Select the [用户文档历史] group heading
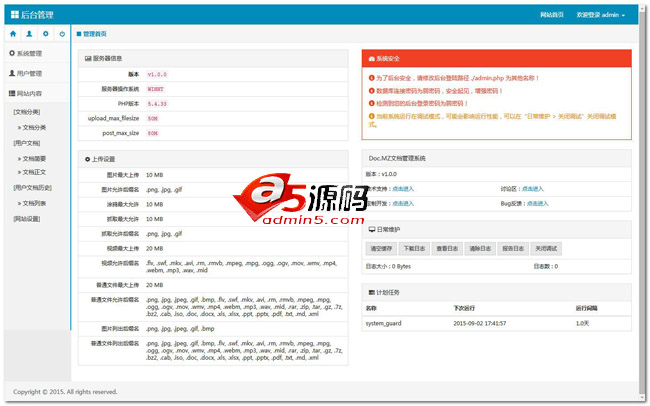The image size is (650, 406). (33, 188)
